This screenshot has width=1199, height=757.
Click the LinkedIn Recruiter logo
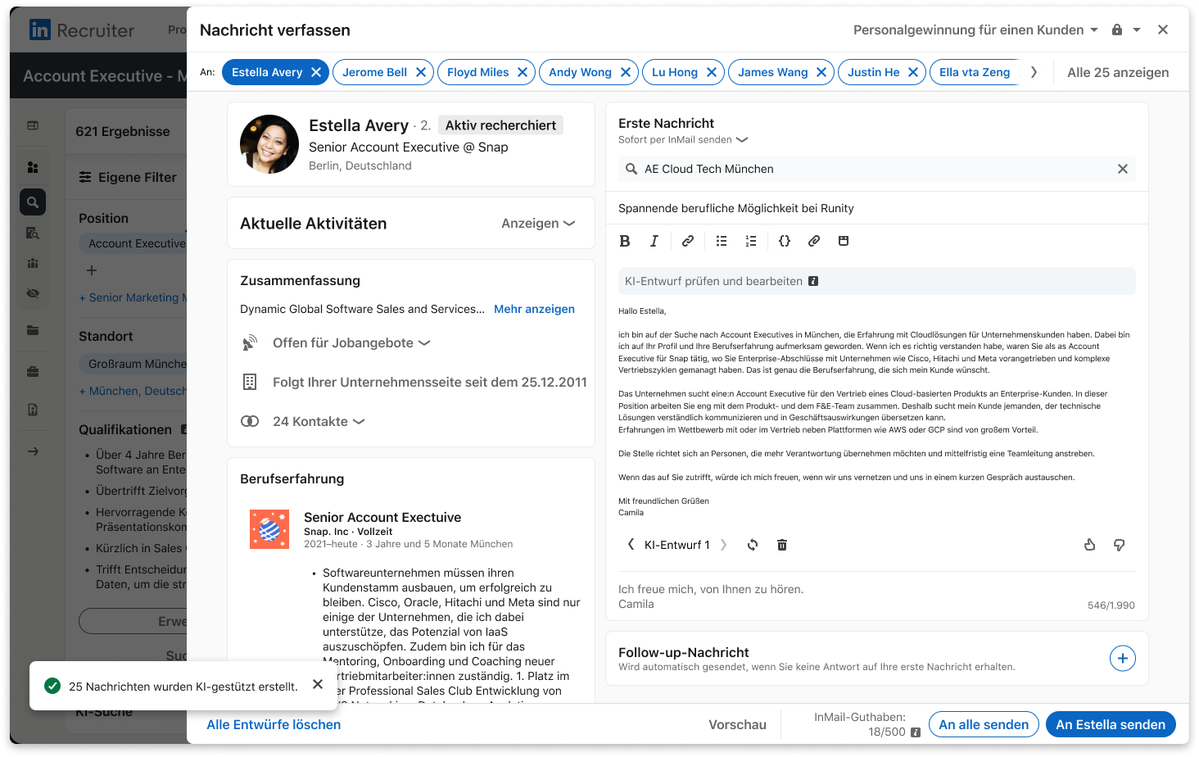81,30
